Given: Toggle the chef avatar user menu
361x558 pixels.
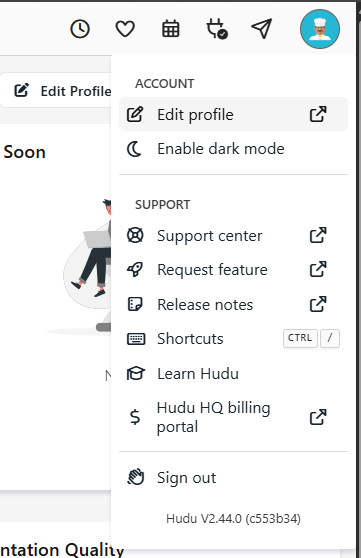Looking at the screenshot, I should (320, 29).
